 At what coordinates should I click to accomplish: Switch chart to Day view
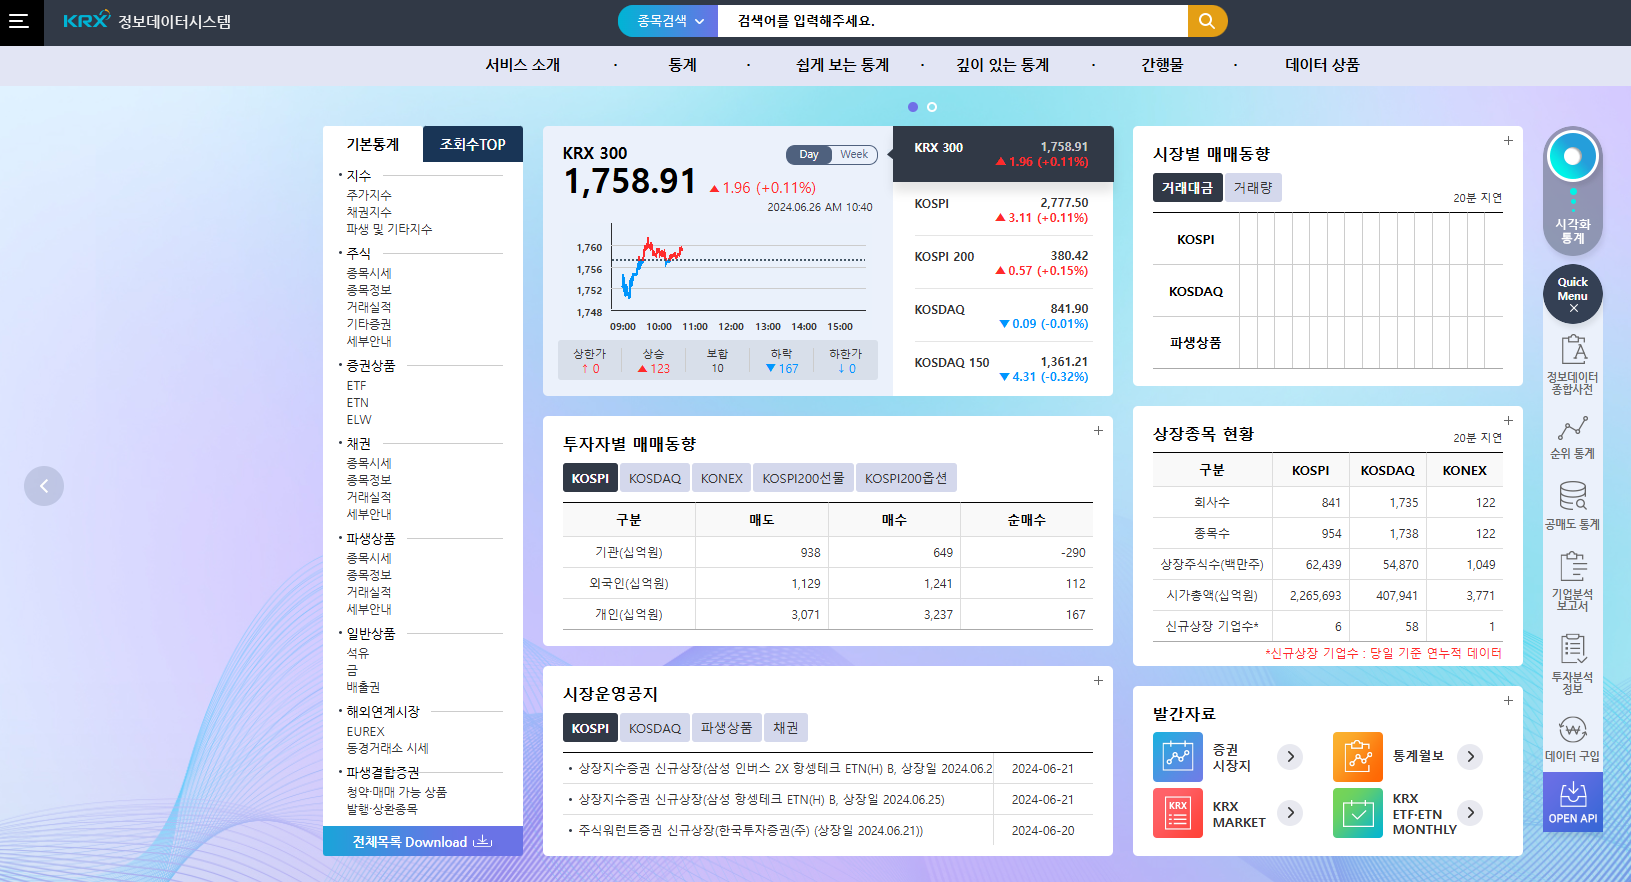[809, 155]
